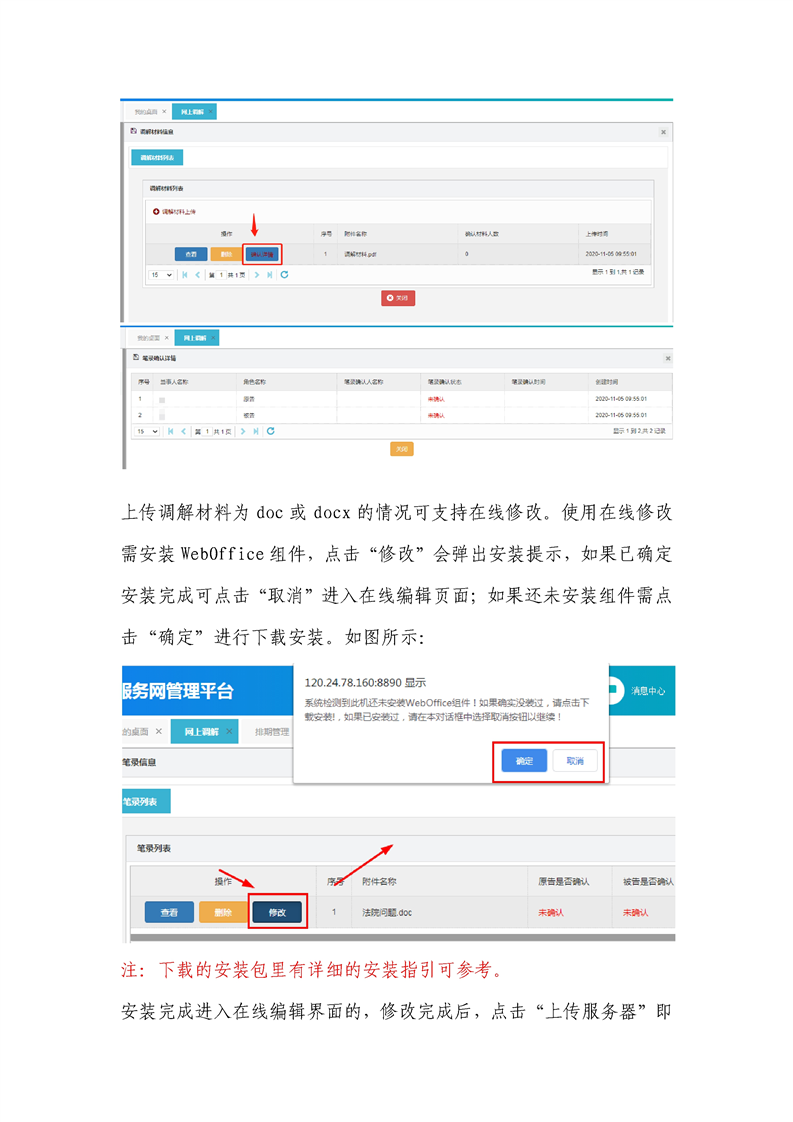
Task: Click 确认材料人数 column header
Action: click(482, 234)
